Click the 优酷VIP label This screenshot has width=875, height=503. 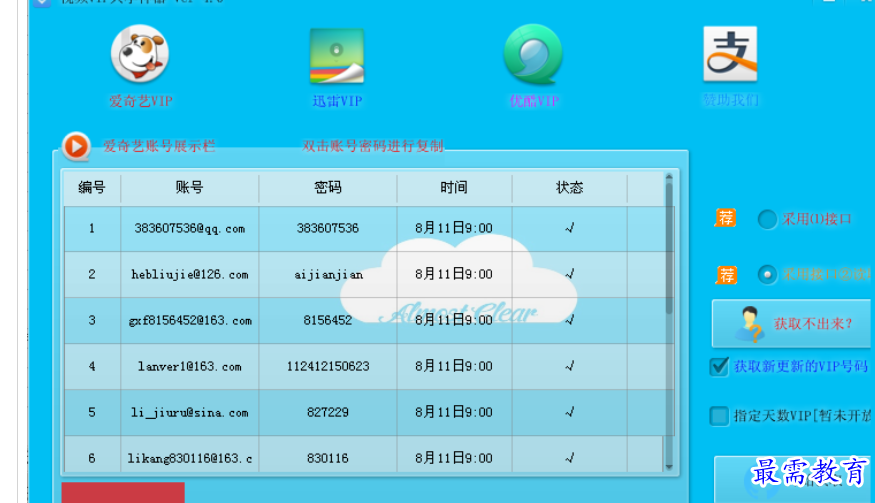[x=534, y=101]
